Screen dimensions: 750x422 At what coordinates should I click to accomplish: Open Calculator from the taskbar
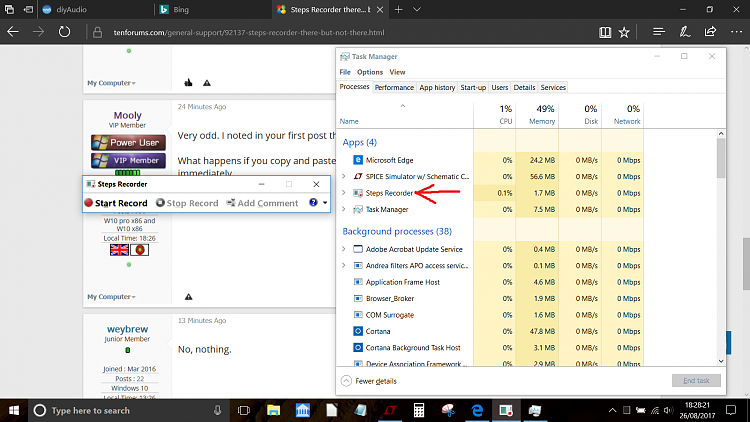418,410
